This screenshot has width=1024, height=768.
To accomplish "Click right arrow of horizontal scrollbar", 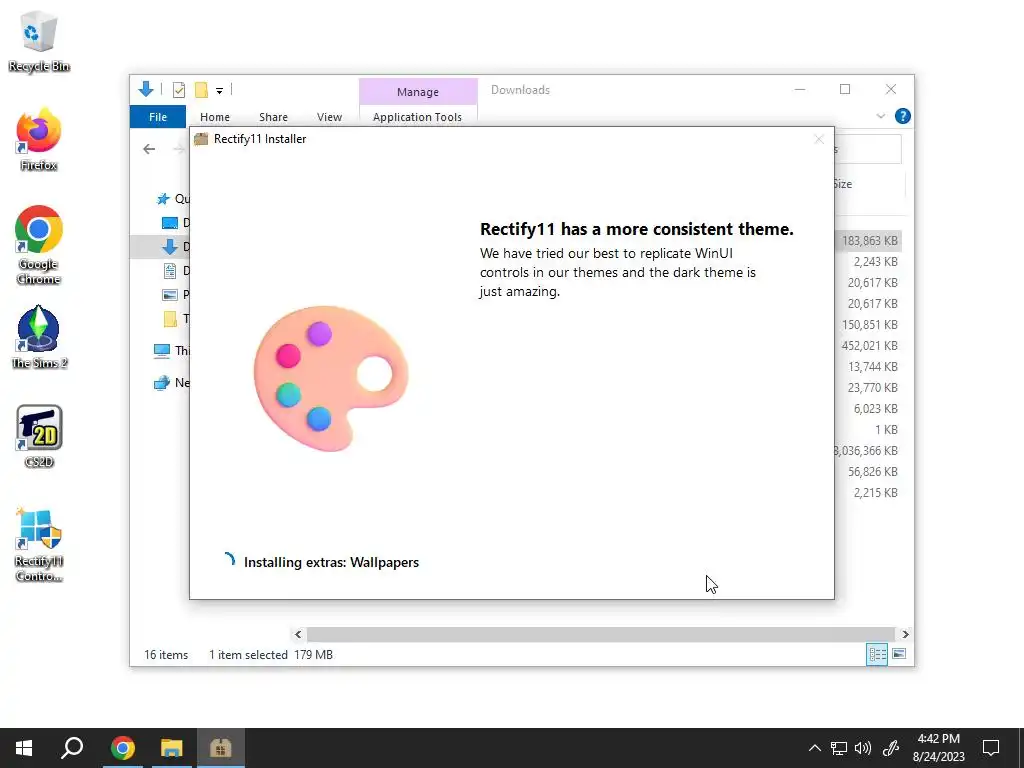I will tap(905, 634).
